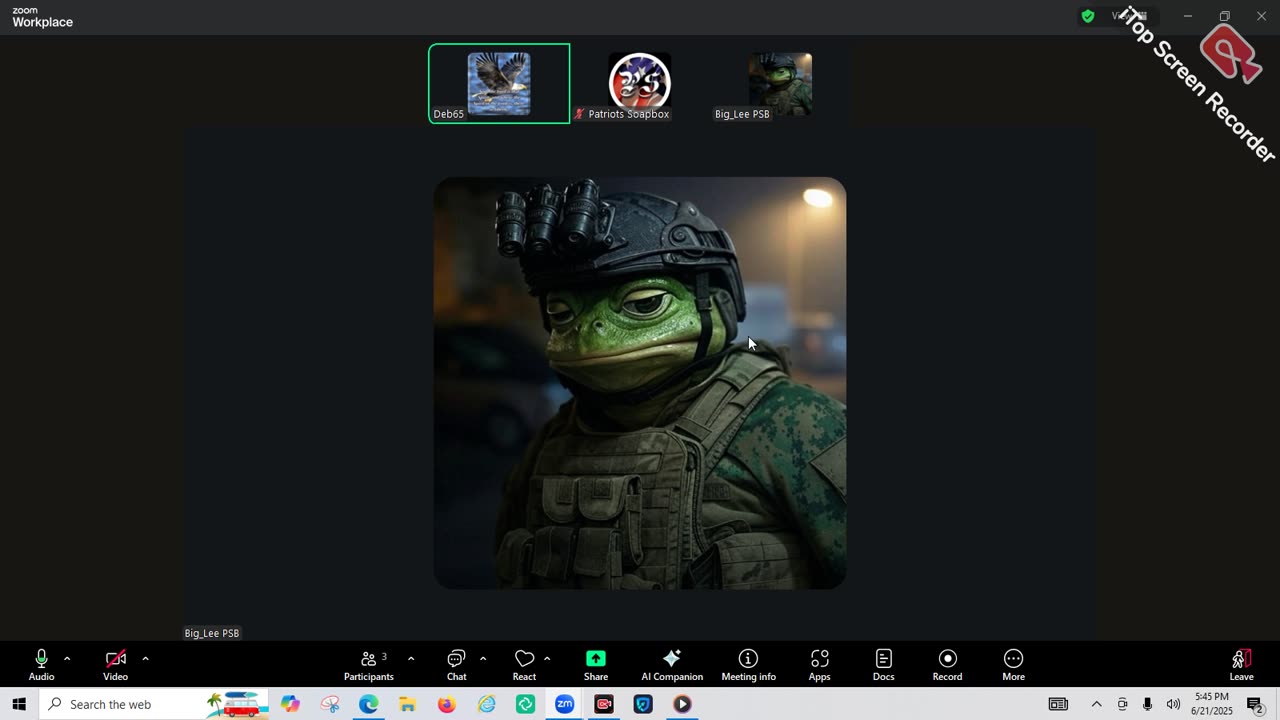Open iTop Screen Recorder in taskbar
The height and width of the screenshot is (720, 1280).
pos(604,704)
